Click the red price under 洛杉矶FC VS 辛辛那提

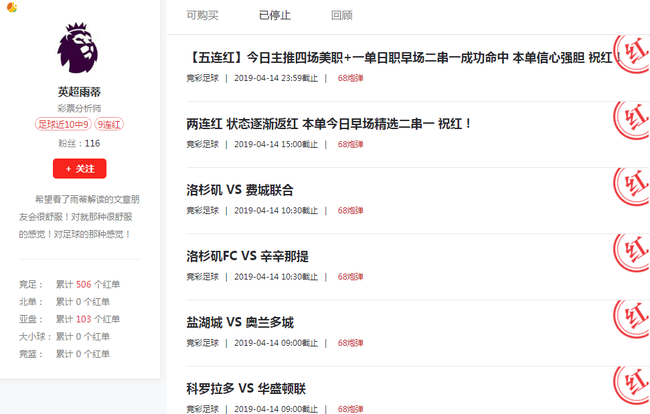coord(350,277)
